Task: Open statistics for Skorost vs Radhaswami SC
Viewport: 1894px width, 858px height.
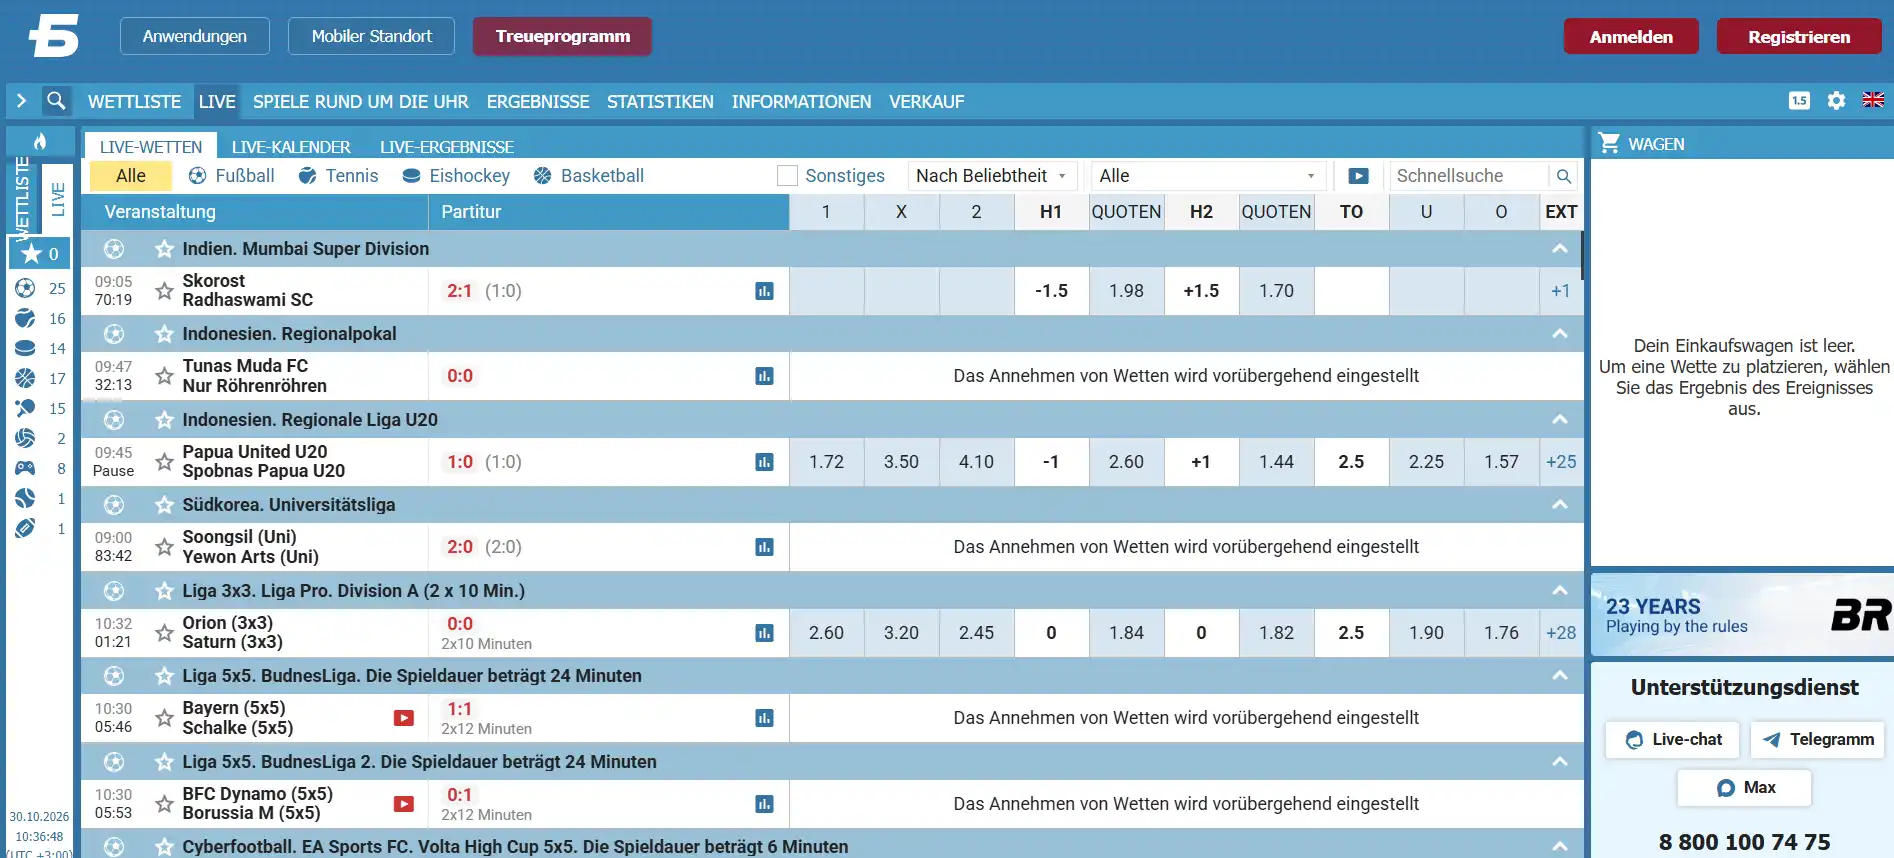Action: [764, 291]
